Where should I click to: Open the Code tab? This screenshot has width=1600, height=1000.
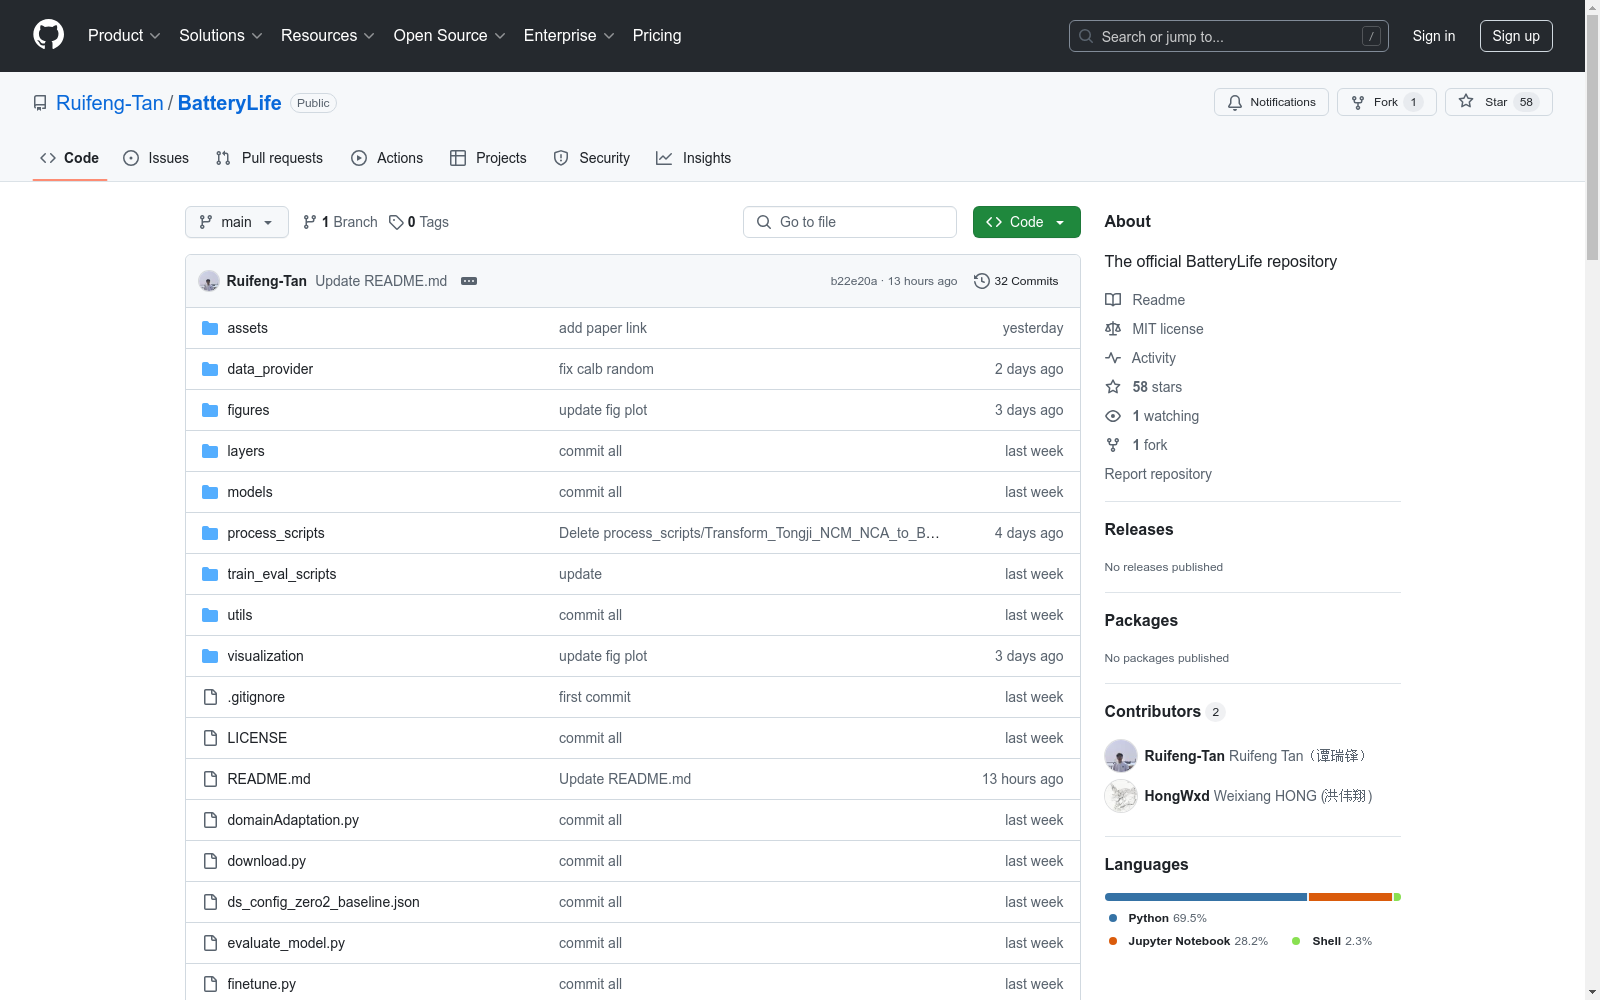(70, 158)
